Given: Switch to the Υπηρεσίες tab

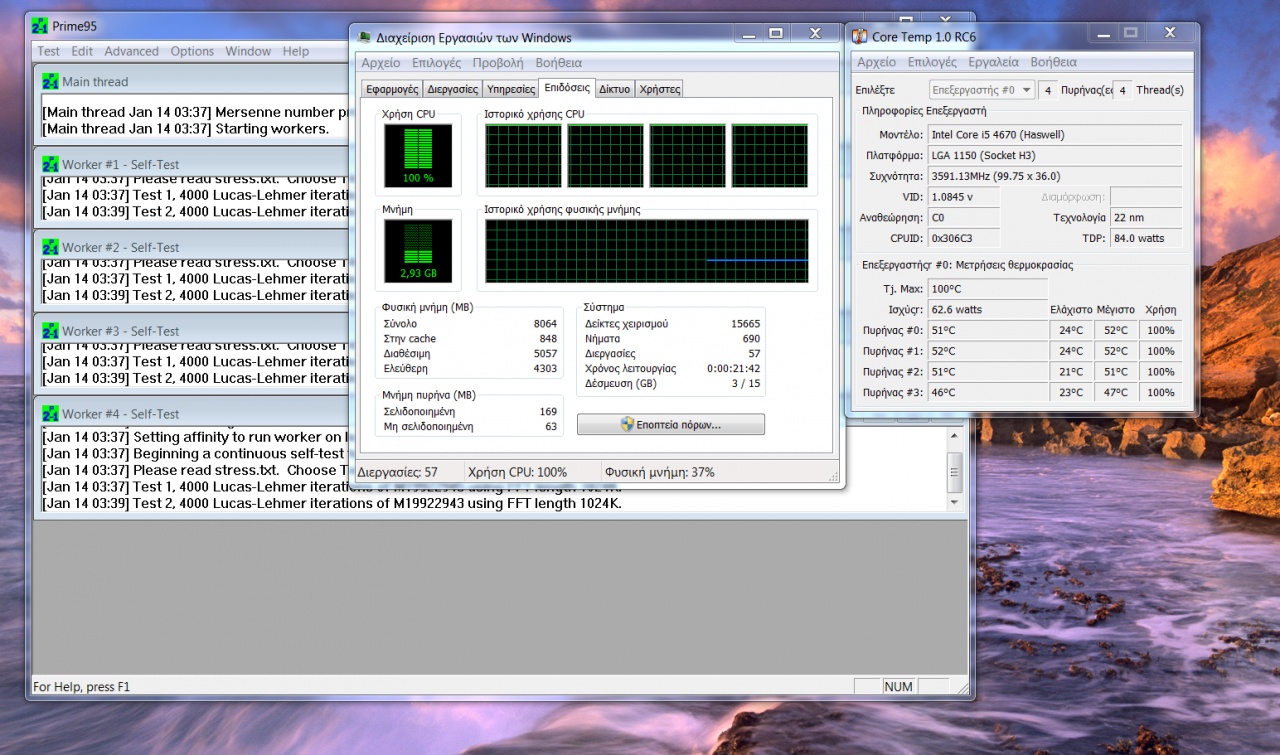Looking at the screenshot, I should 511,89.
